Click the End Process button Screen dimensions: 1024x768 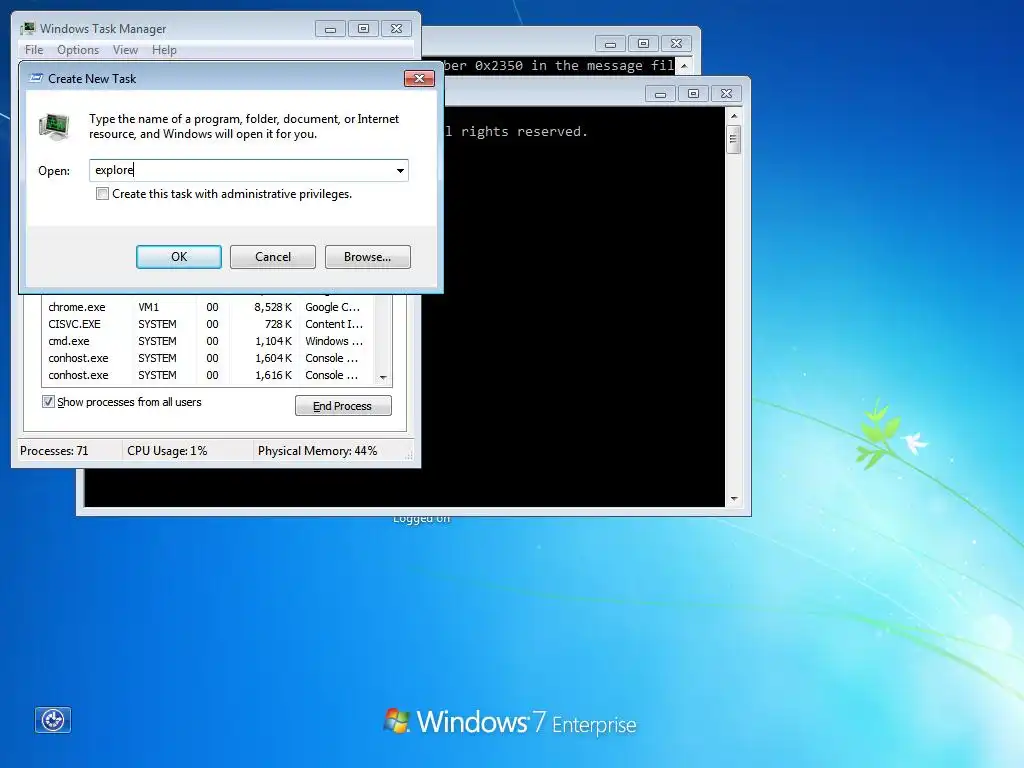pyautogui.click(x=343, y=406)
